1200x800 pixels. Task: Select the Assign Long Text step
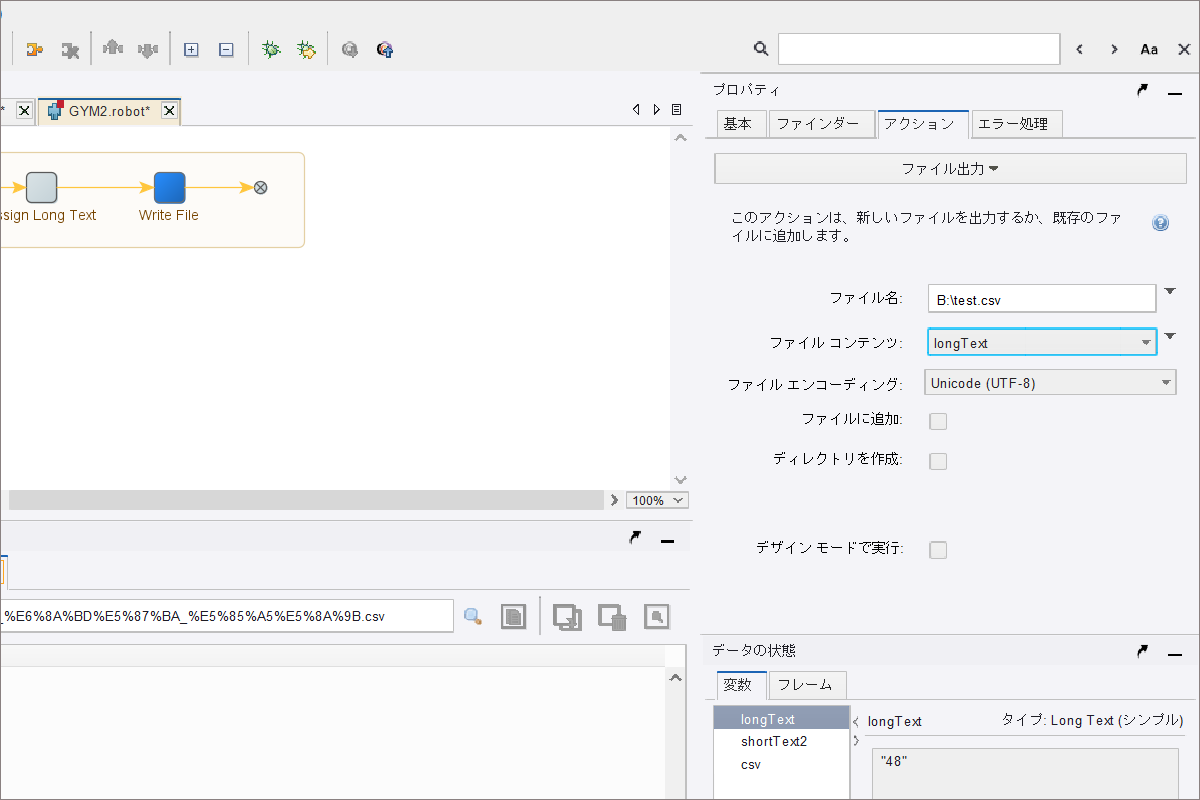point(41,187)
